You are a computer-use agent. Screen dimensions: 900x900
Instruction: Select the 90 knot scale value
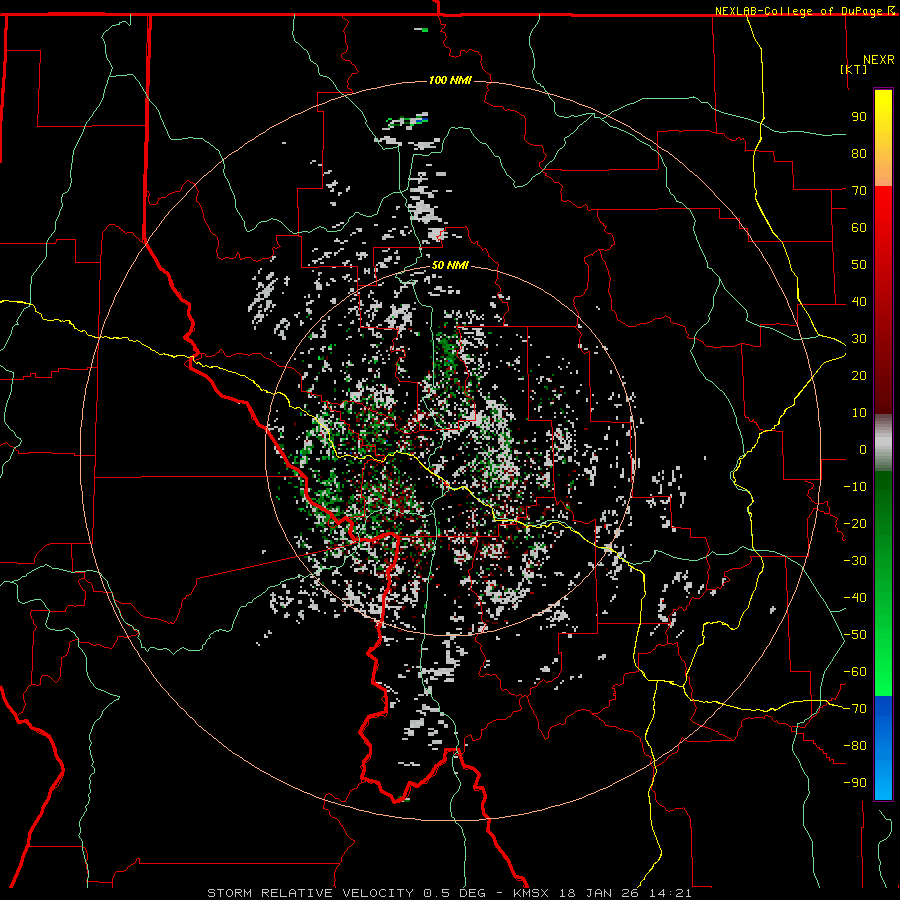[859, 117]
